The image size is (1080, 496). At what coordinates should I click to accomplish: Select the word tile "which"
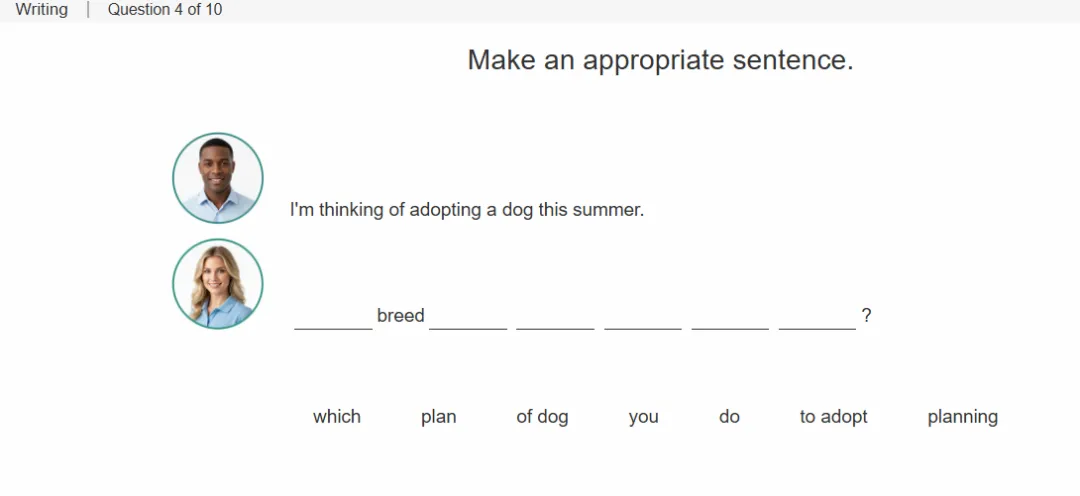click(x=337, y=417)
